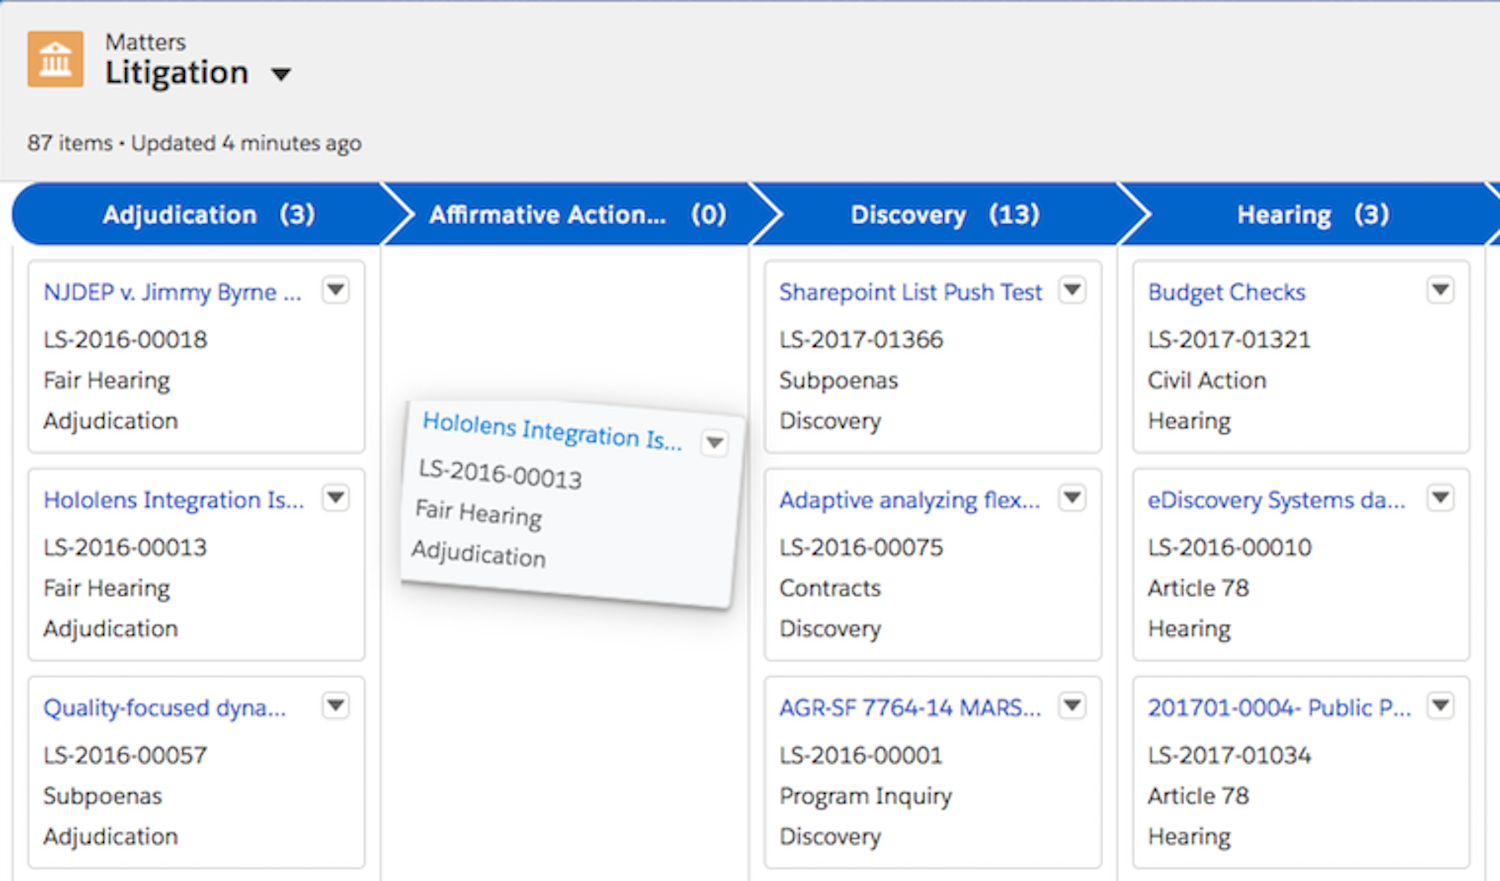The image size is (1500, 881).
Task: Open Quality-focused dyna... matter link
Action: pyautogui.click(x=165, y=708)
